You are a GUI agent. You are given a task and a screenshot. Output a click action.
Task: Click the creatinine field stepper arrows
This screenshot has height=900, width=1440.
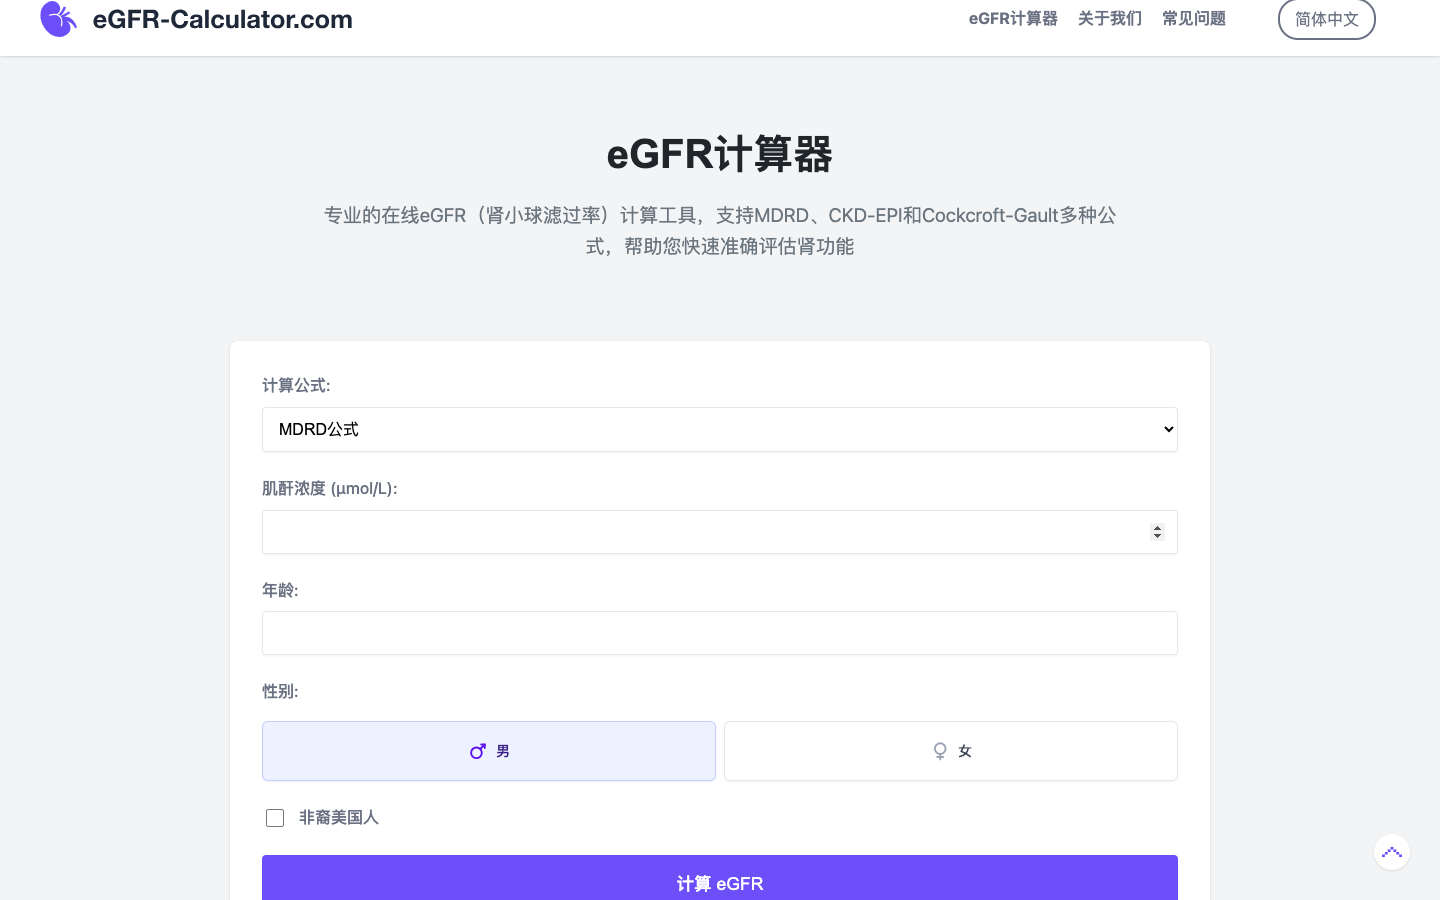pyautogui.click(x=1157, y=532)
